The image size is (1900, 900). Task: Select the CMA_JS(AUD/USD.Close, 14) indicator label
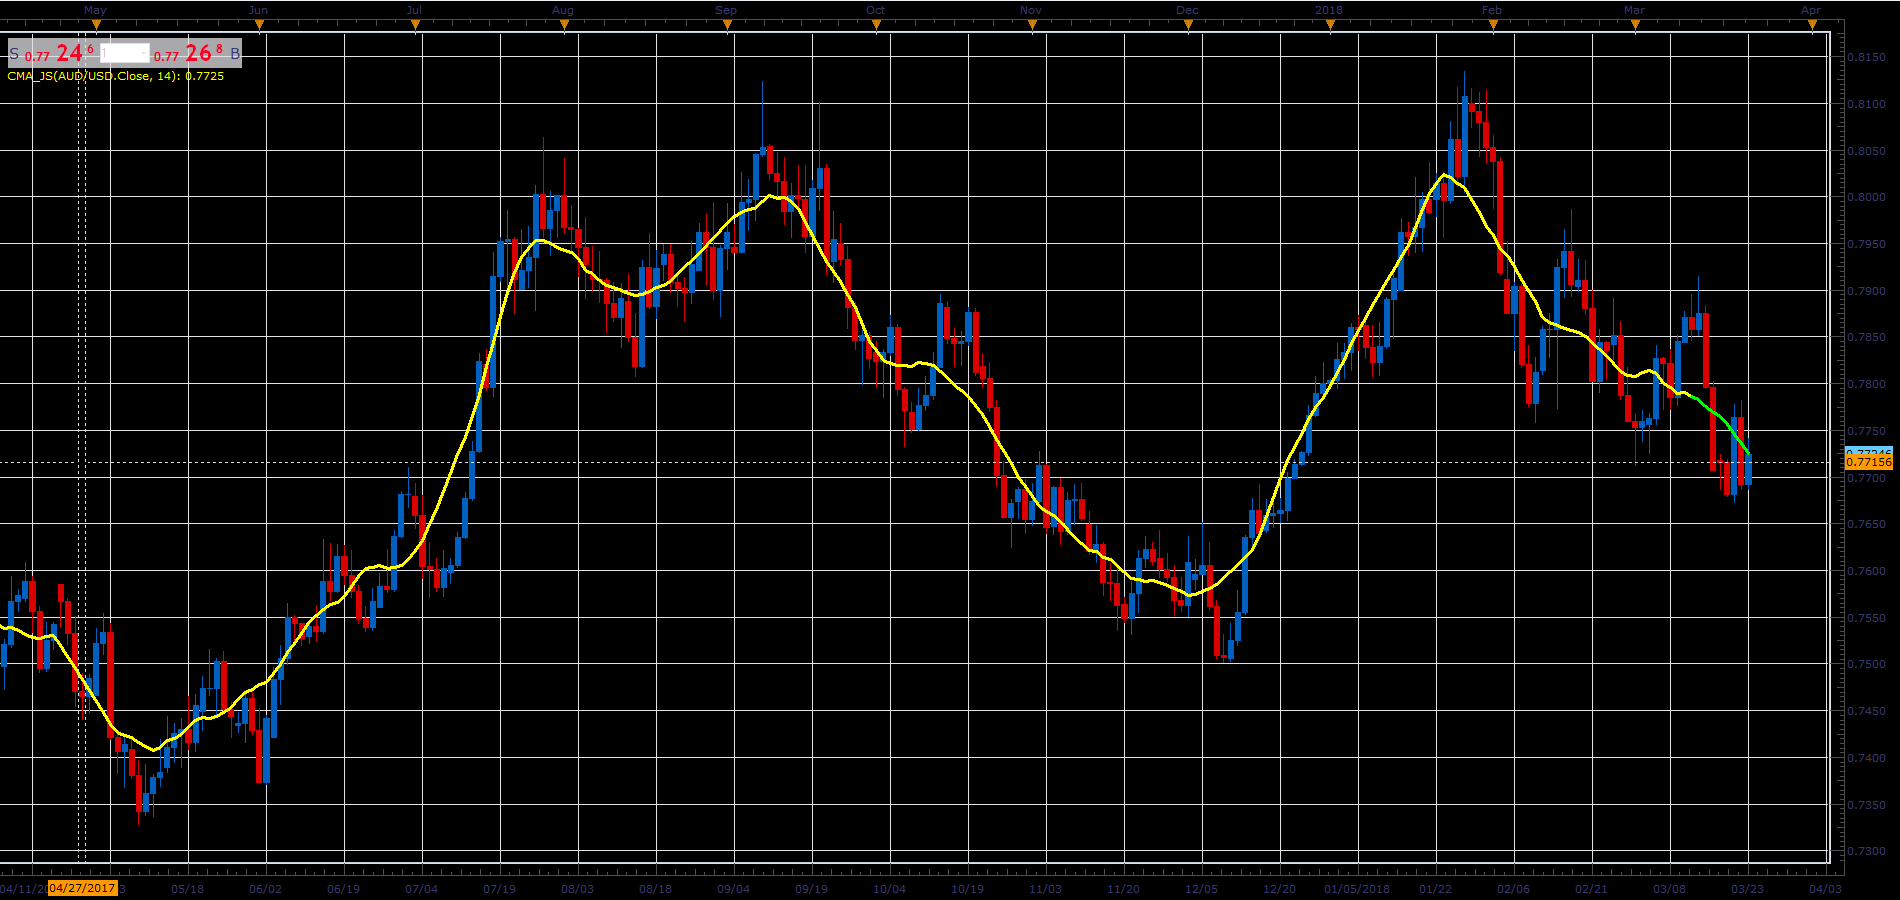116,76
